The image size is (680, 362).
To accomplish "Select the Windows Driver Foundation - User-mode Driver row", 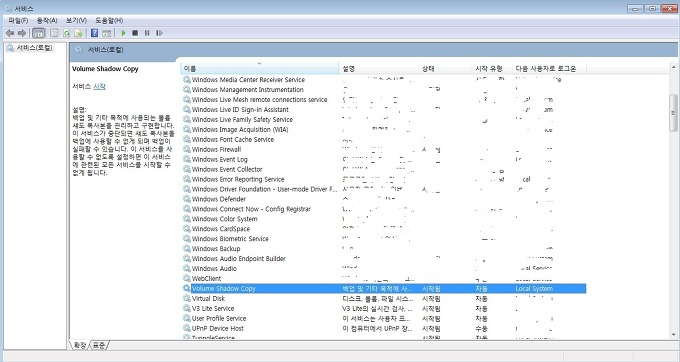I will [384, 189].
